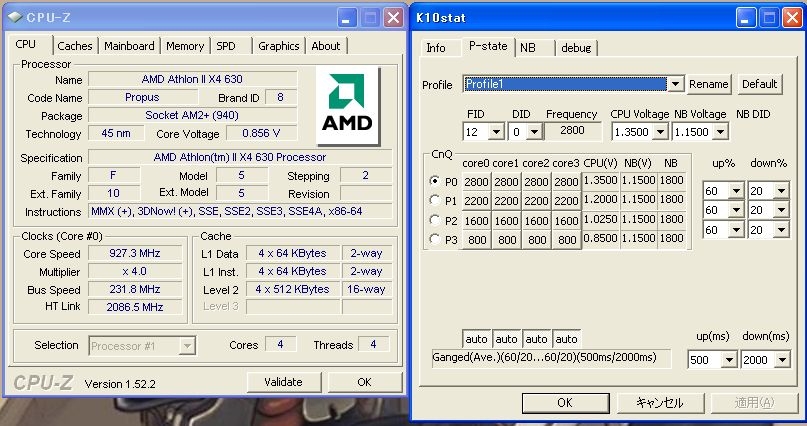Screen dimensions: 807x426
Task: Click the CPU-Z title bar app icon
Action: tap(15, 17)
